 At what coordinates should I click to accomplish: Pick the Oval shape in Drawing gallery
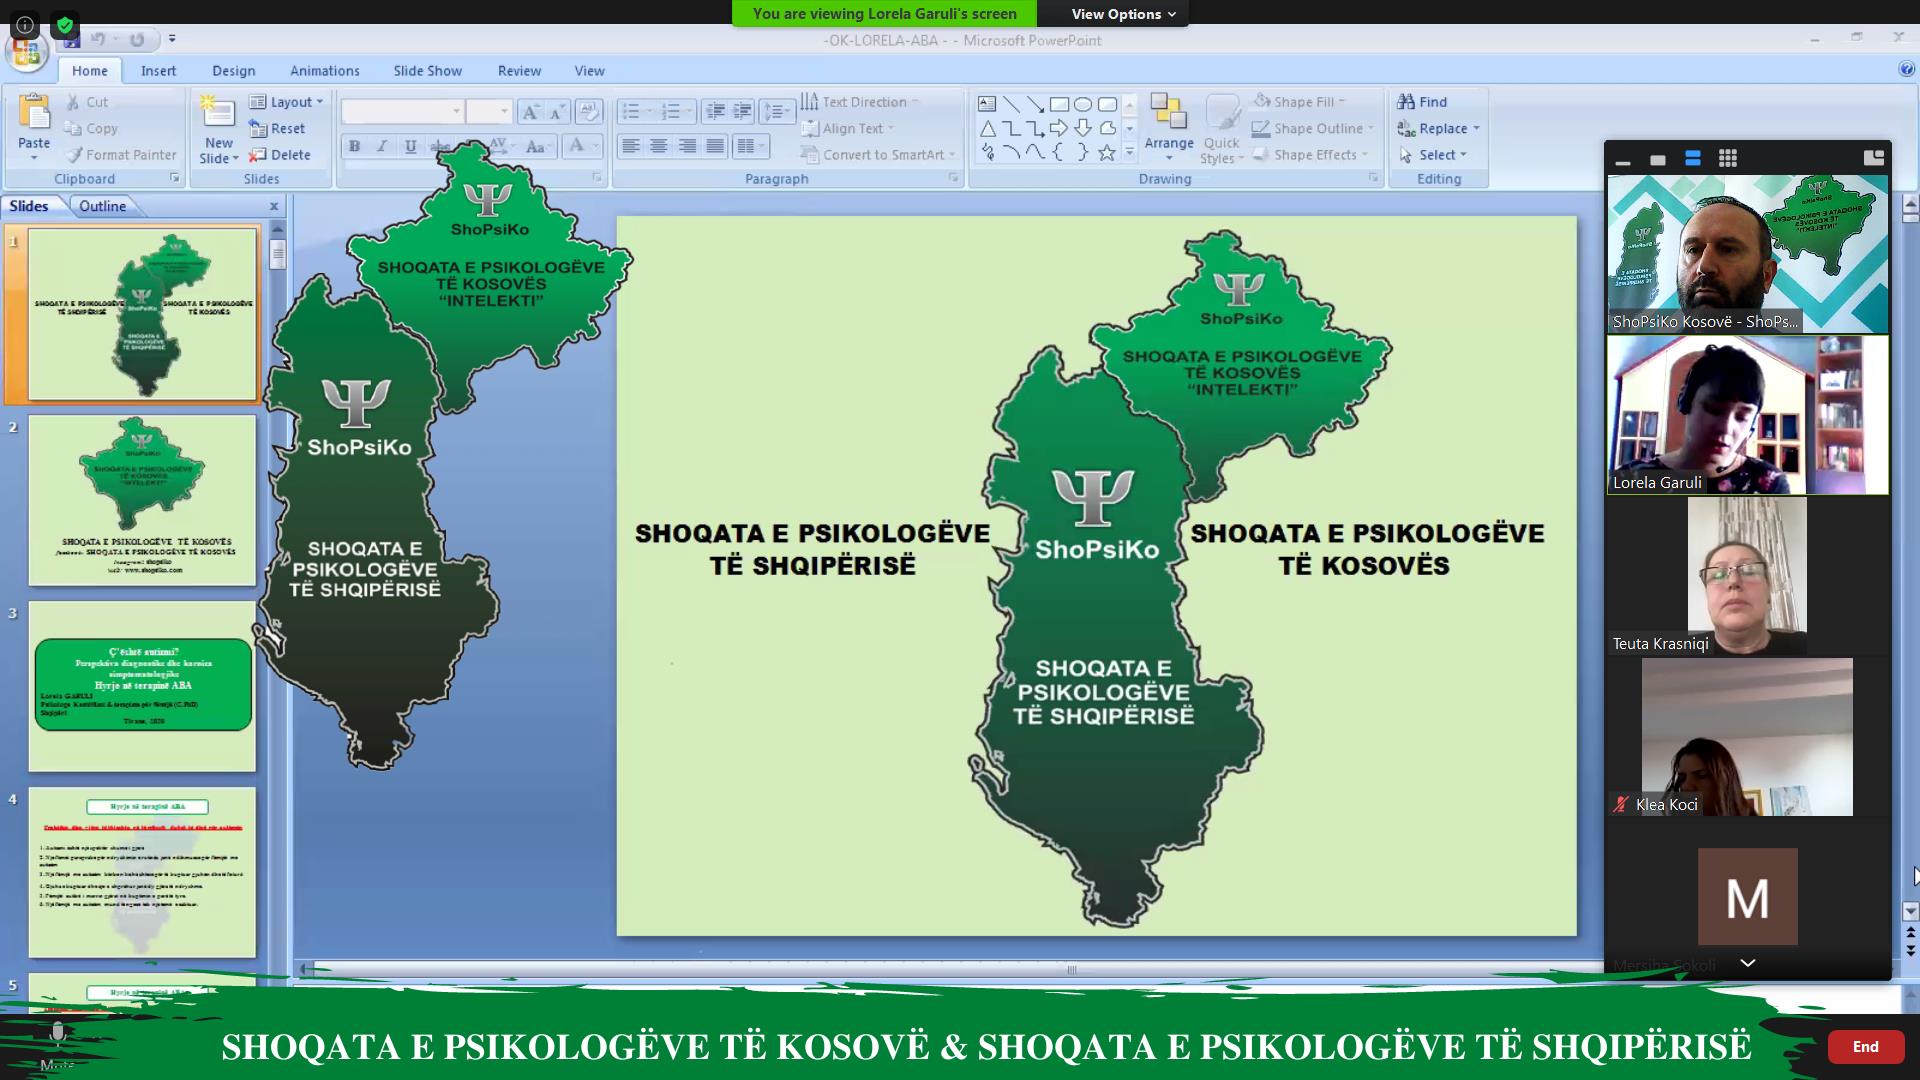[x=1083, y=103]
